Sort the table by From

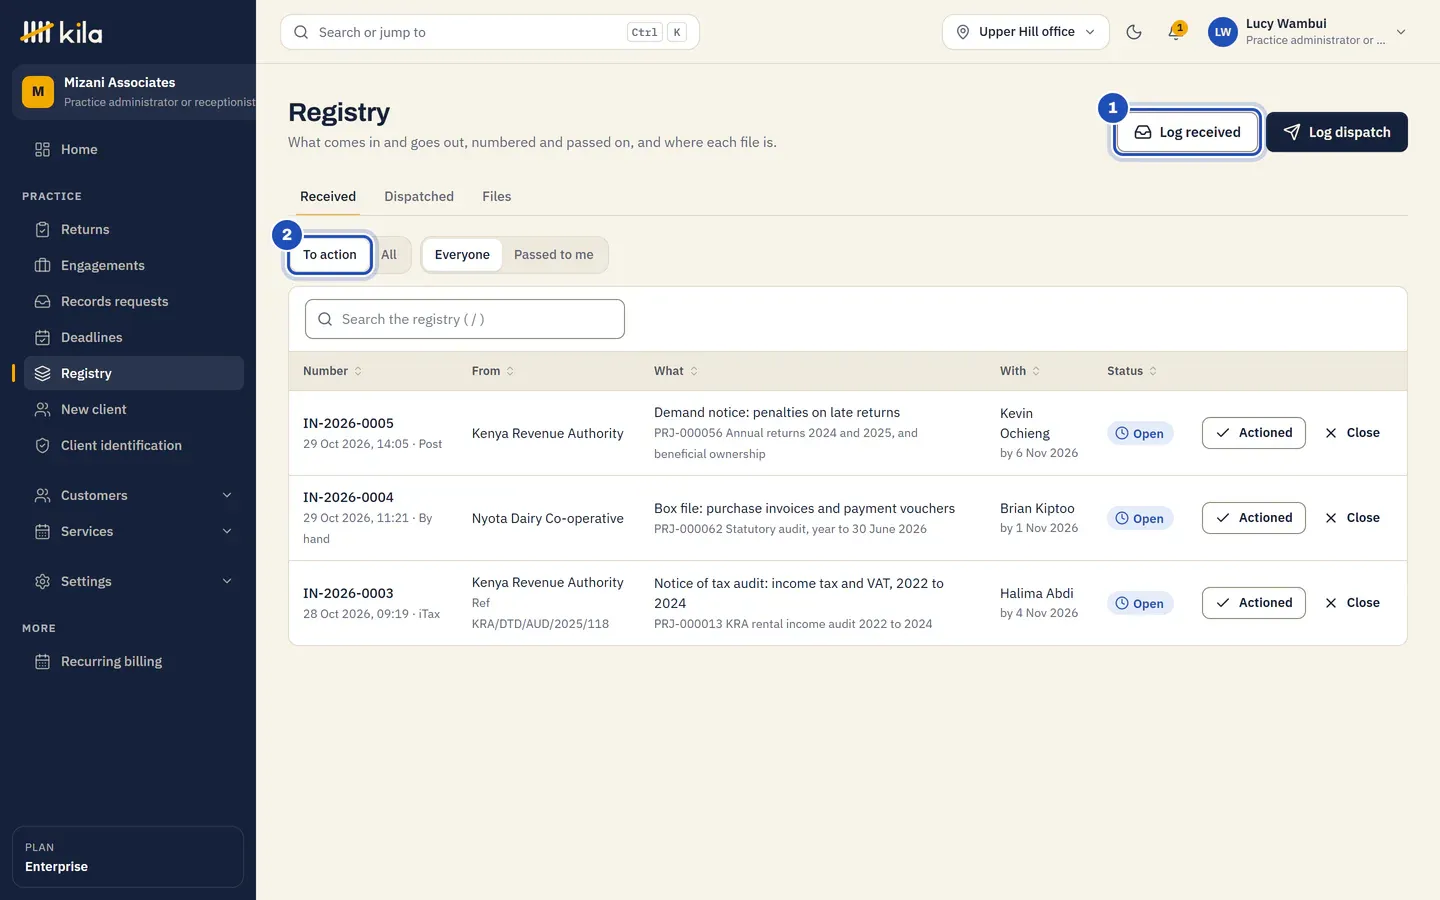pyautogui.click(x=493, y=371)
